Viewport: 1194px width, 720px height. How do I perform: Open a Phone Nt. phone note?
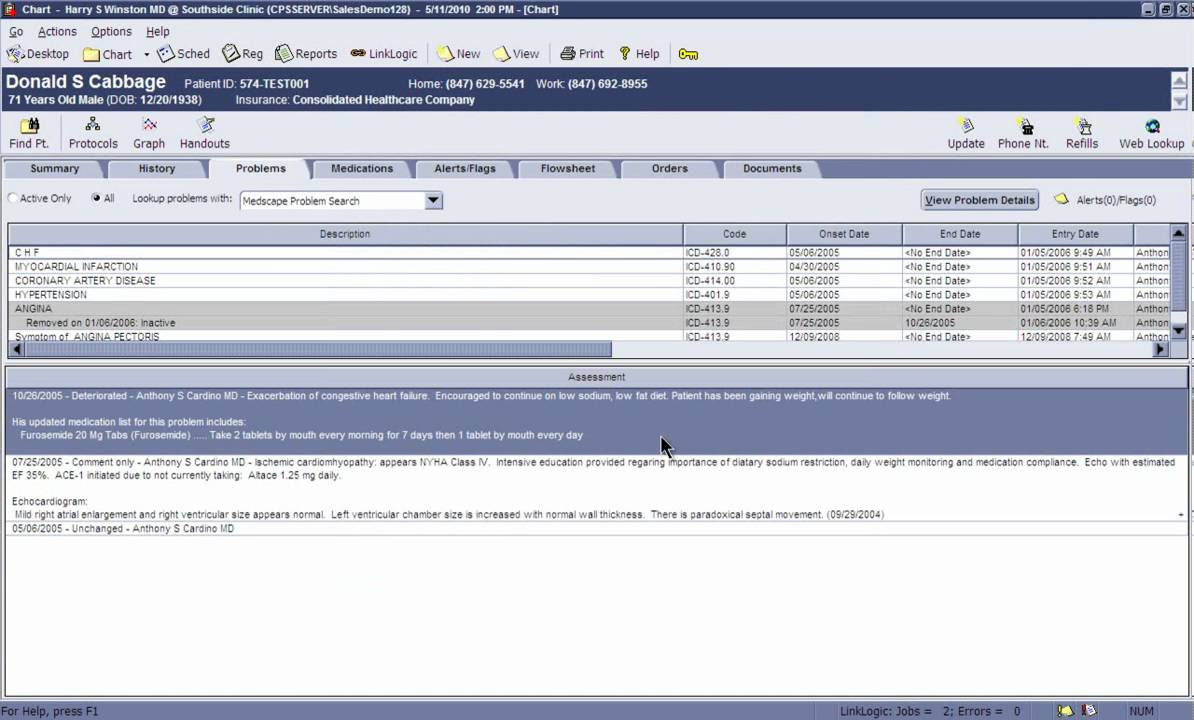[x=1023, y=133]
